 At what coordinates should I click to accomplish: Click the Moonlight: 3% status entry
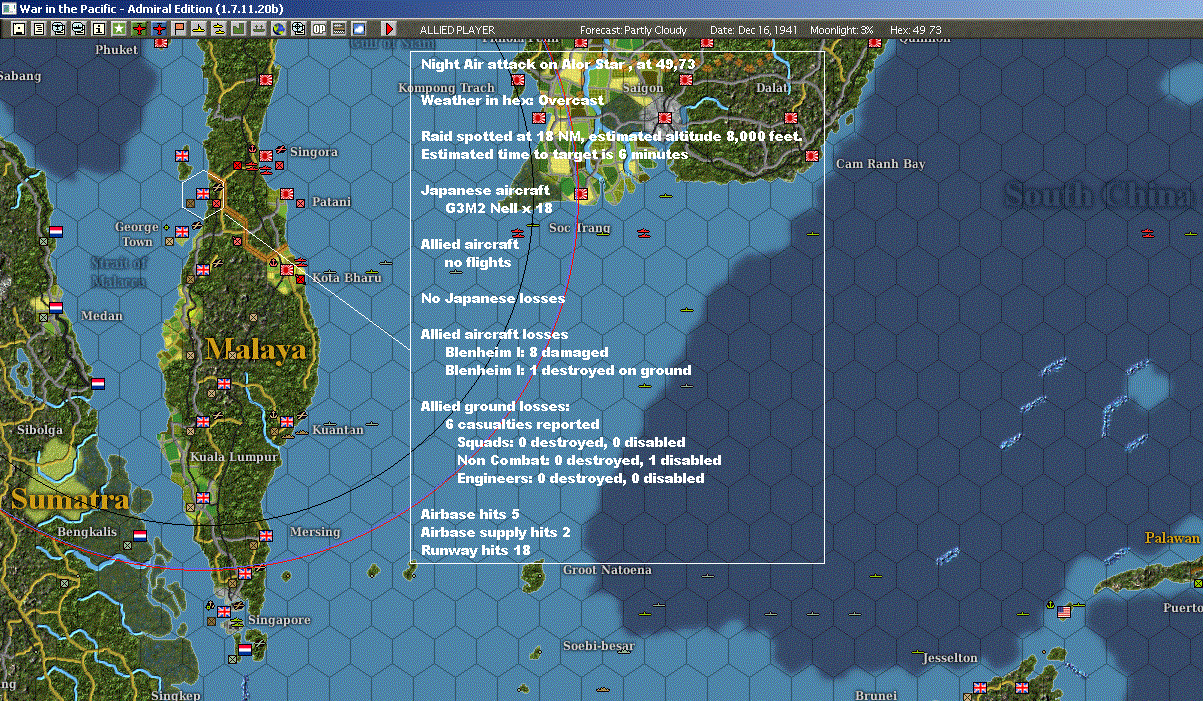840,30
